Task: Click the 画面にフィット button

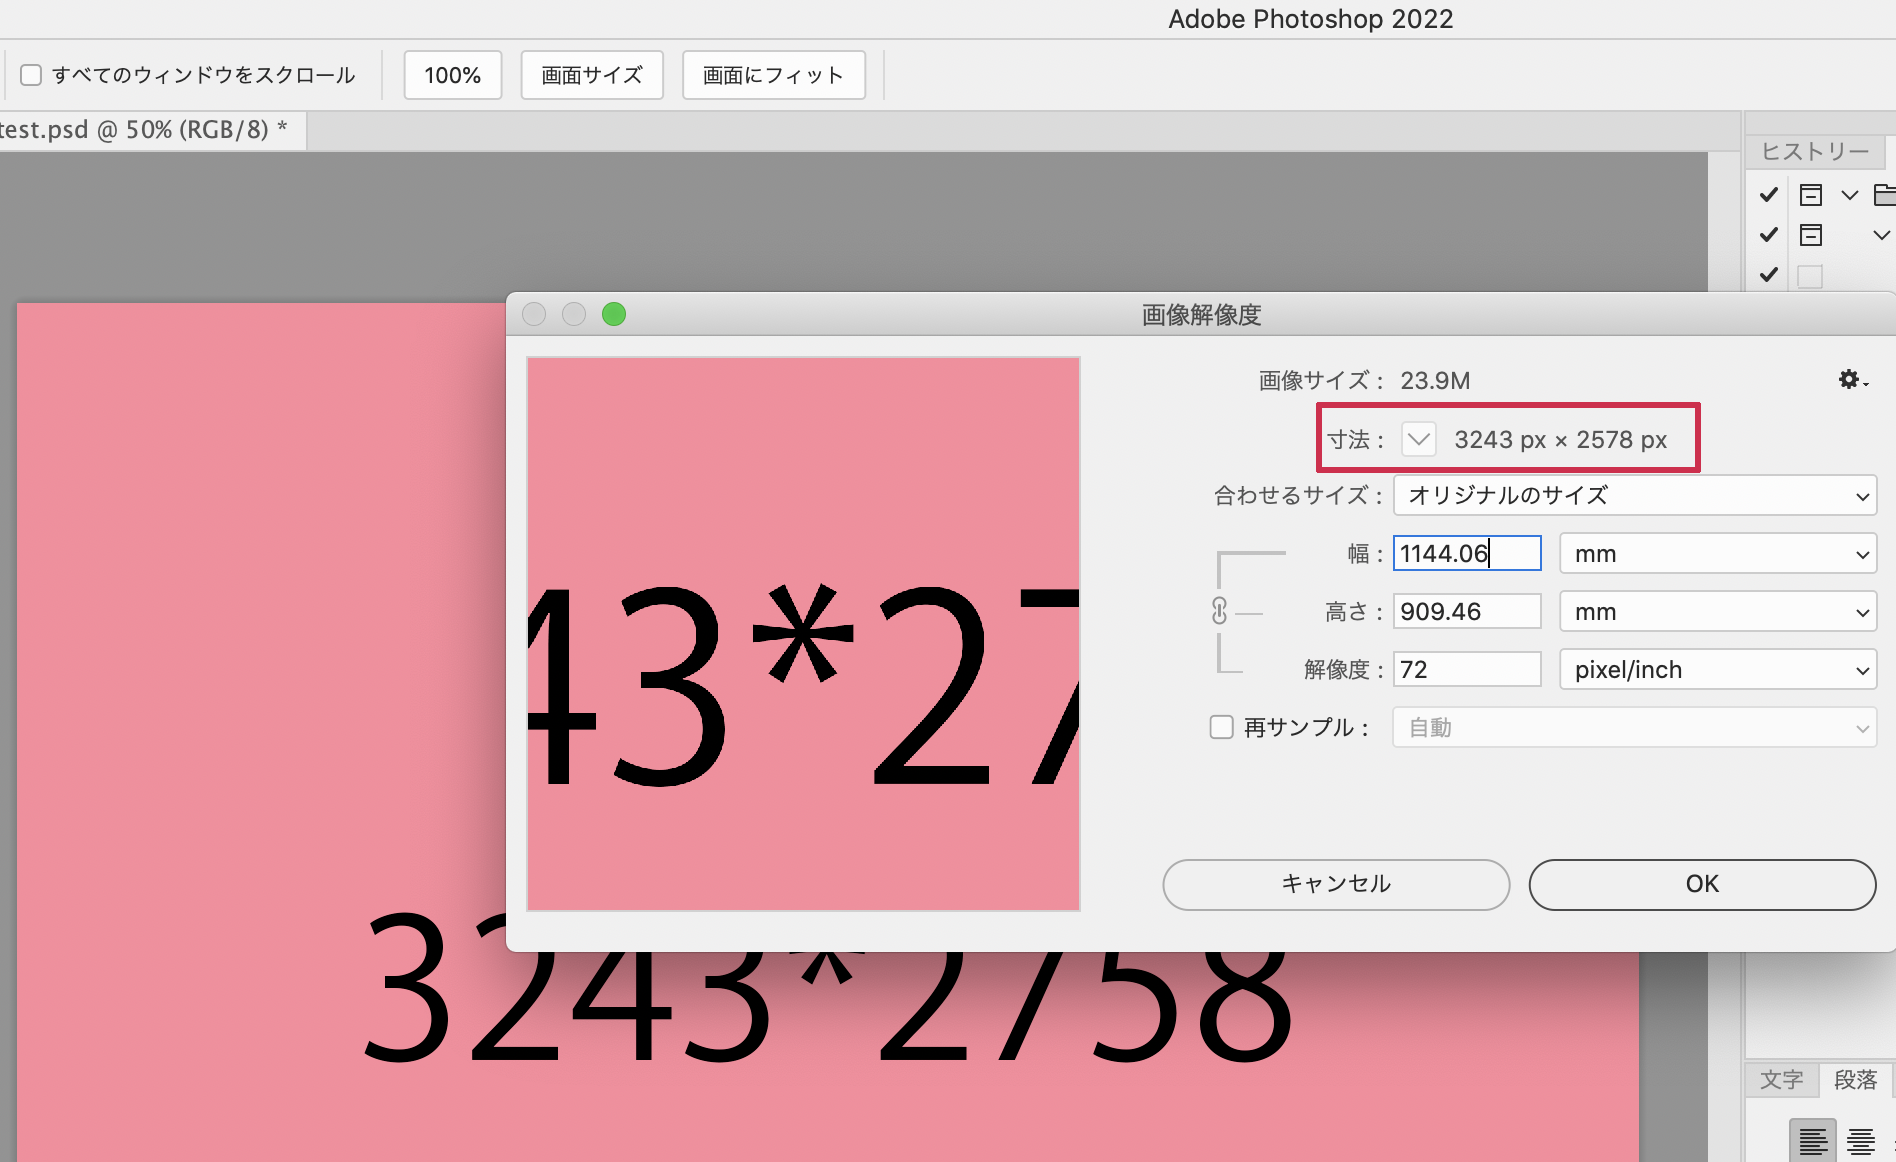Action: [x=774, y=75]
